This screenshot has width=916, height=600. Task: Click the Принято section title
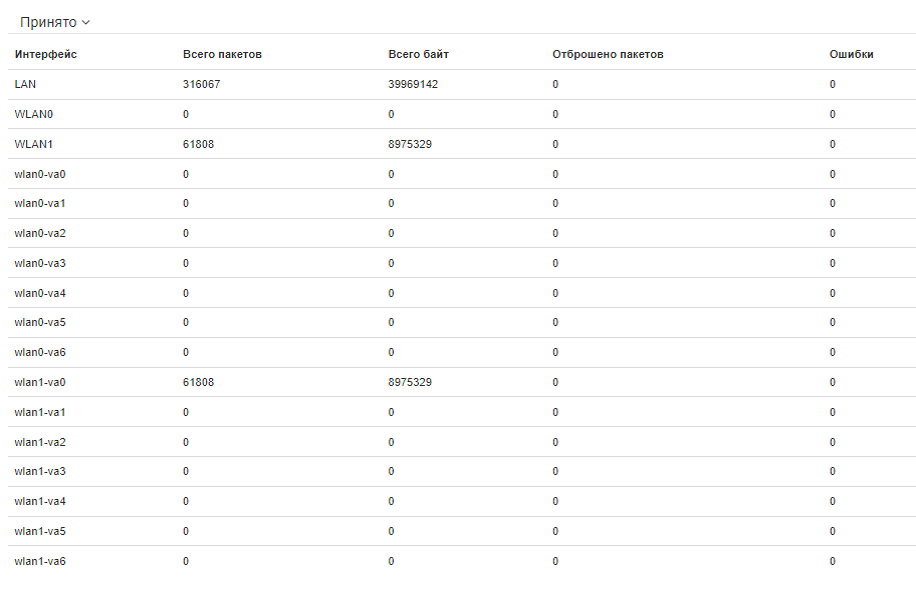point(48,22)
